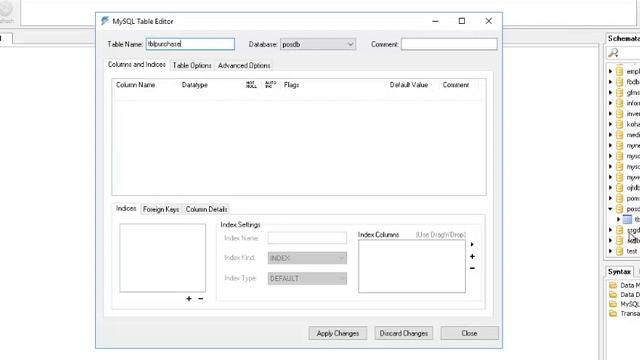The height and width of the screenshot is (360, 640).
Task: Collapse the expanded 'posd' schema node
Action: coord(611,209)
